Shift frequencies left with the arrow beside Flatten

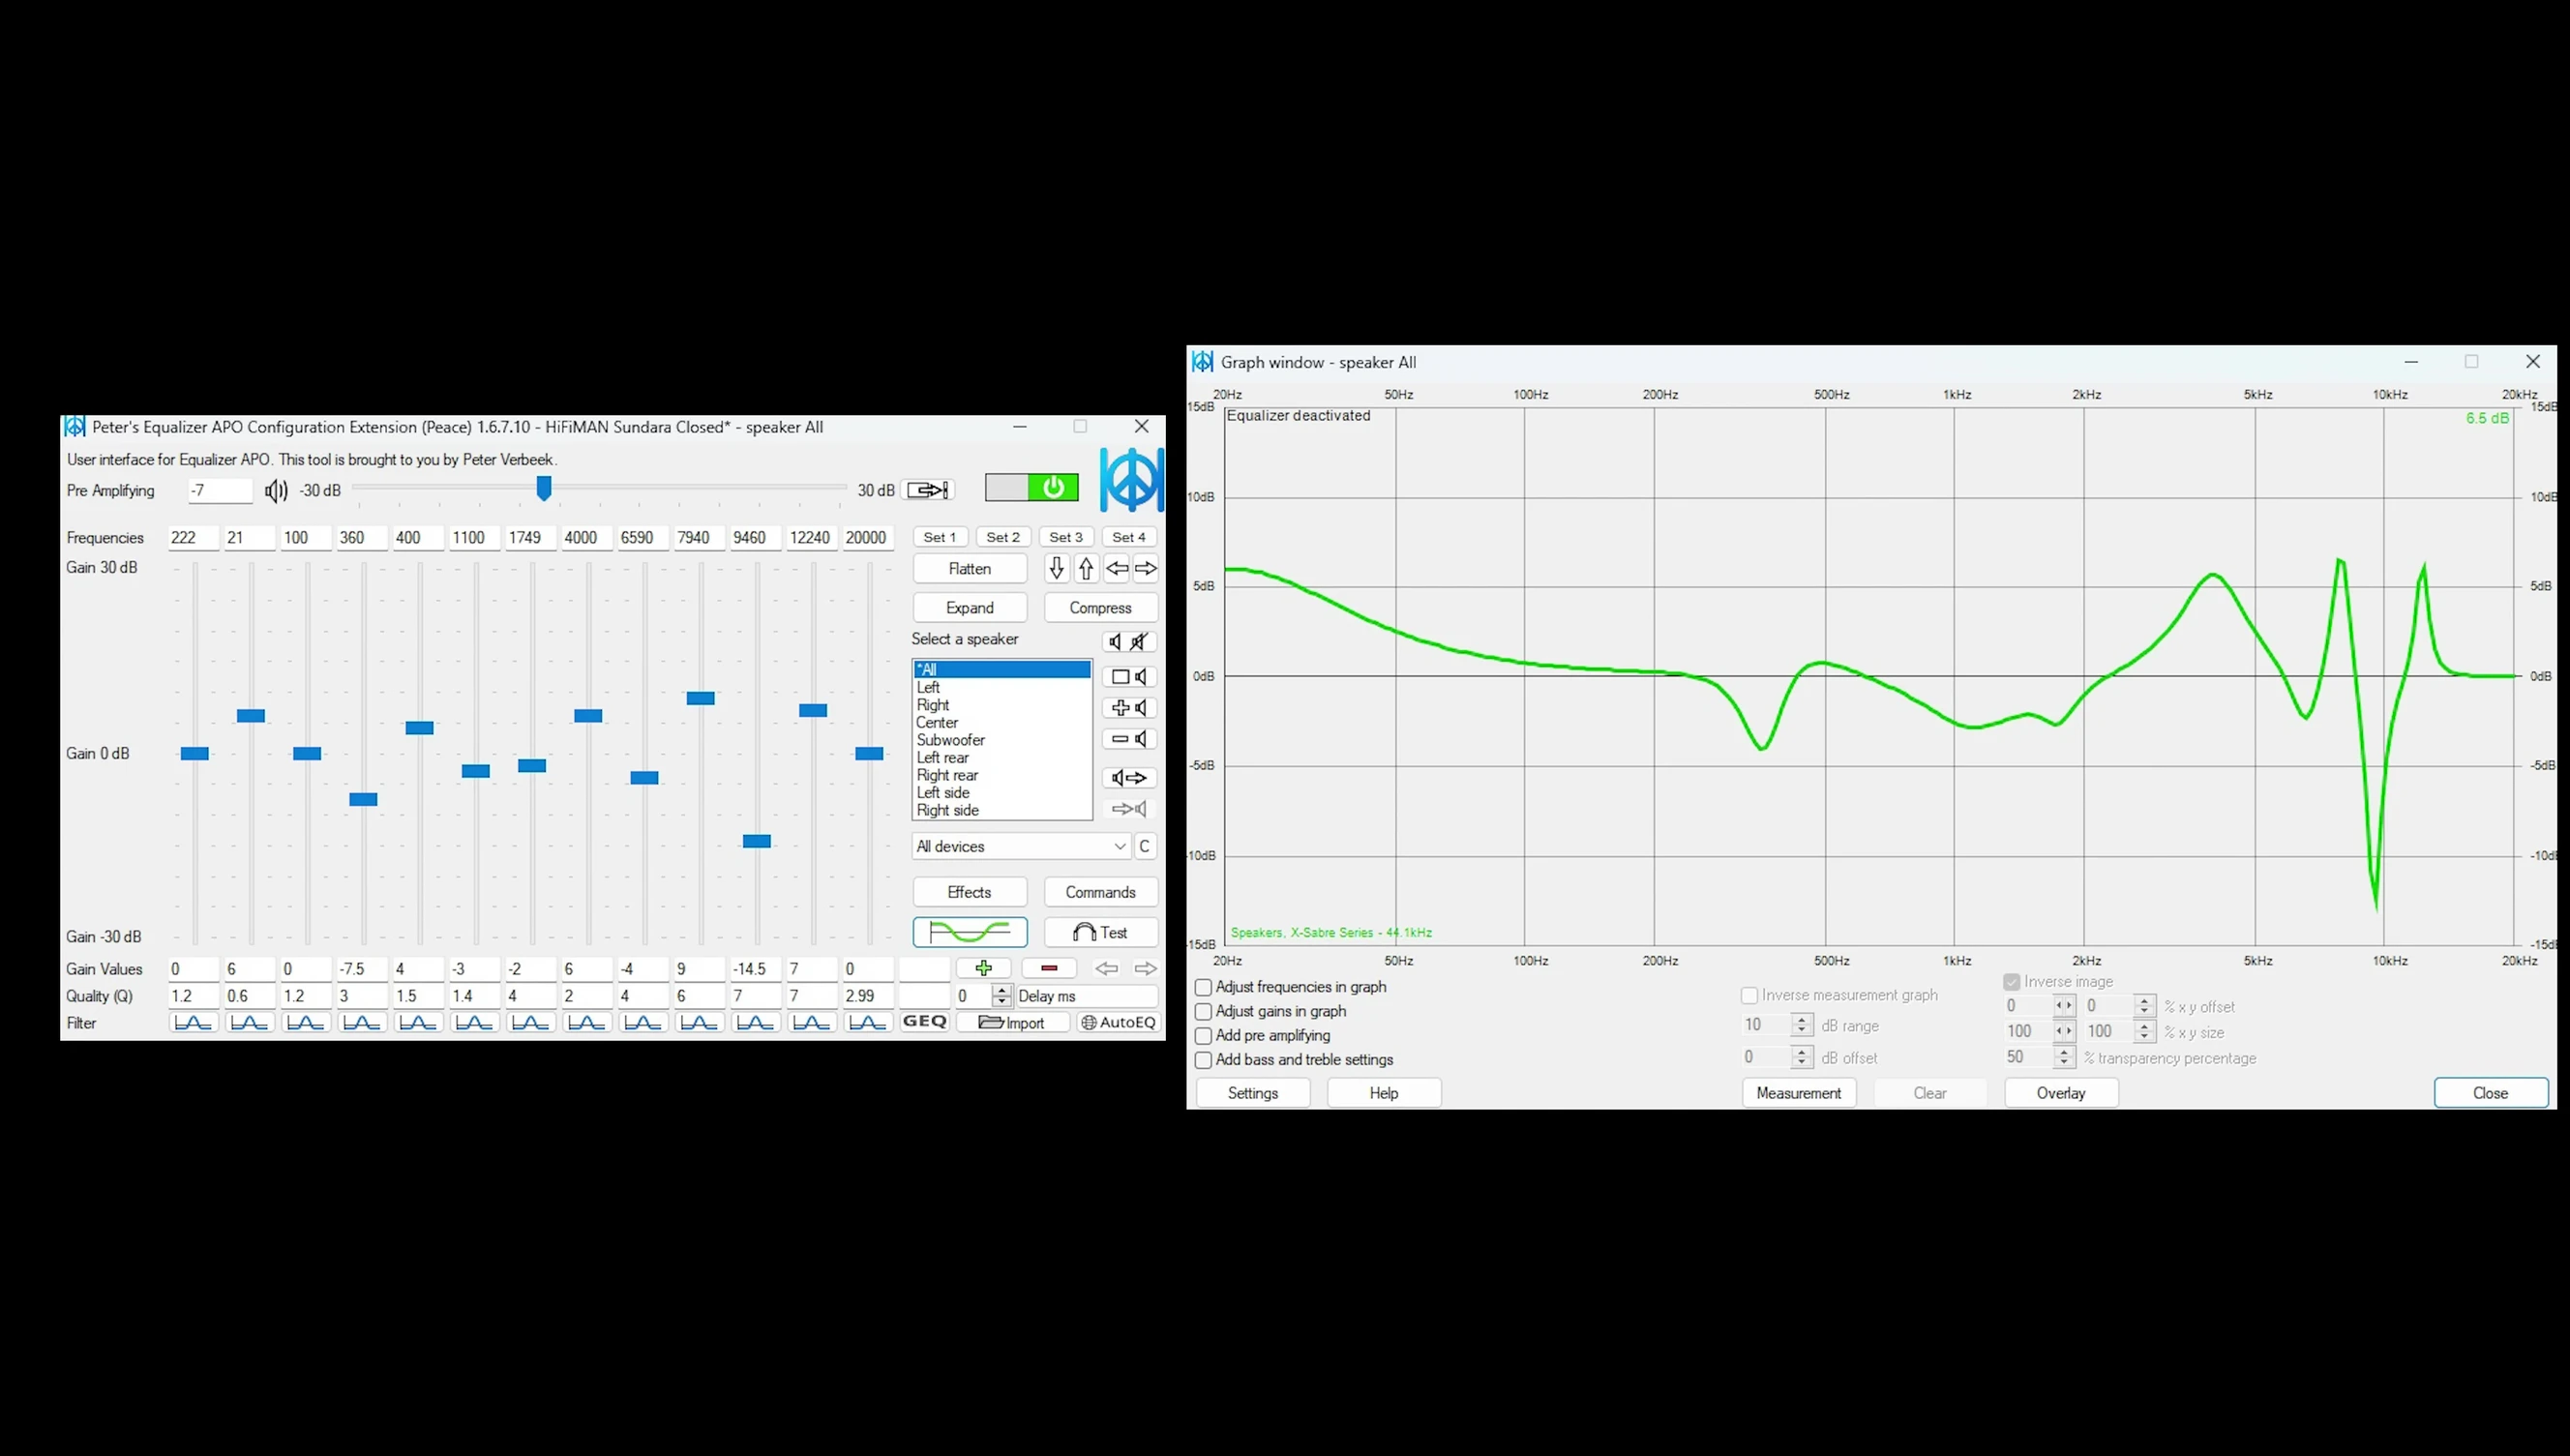click(x=1116, y=568)
